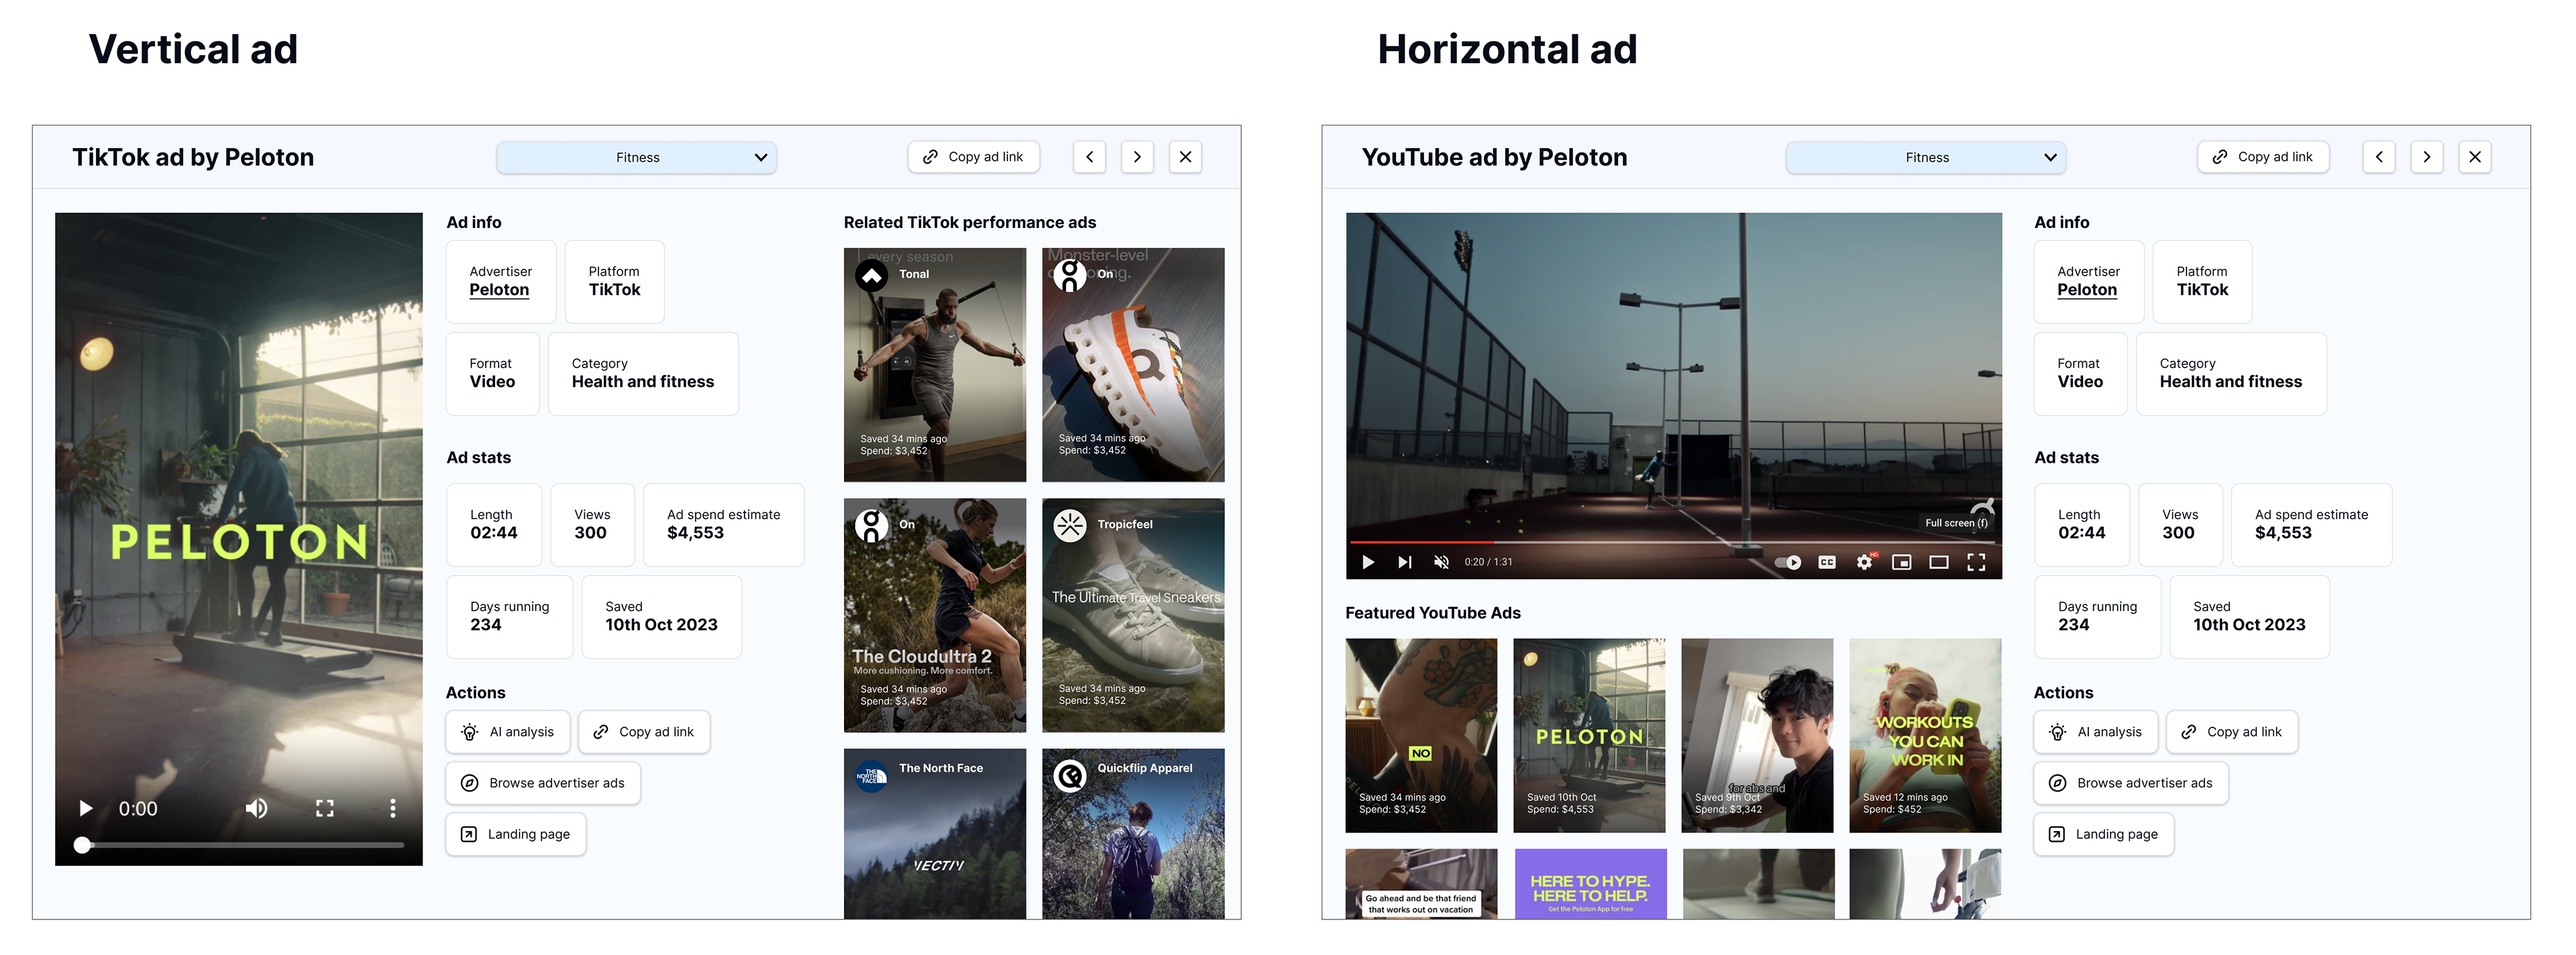Toggle YouTube autoplay switch
This screenshot has width=2576, height=955.
[x=1788, y=562]
